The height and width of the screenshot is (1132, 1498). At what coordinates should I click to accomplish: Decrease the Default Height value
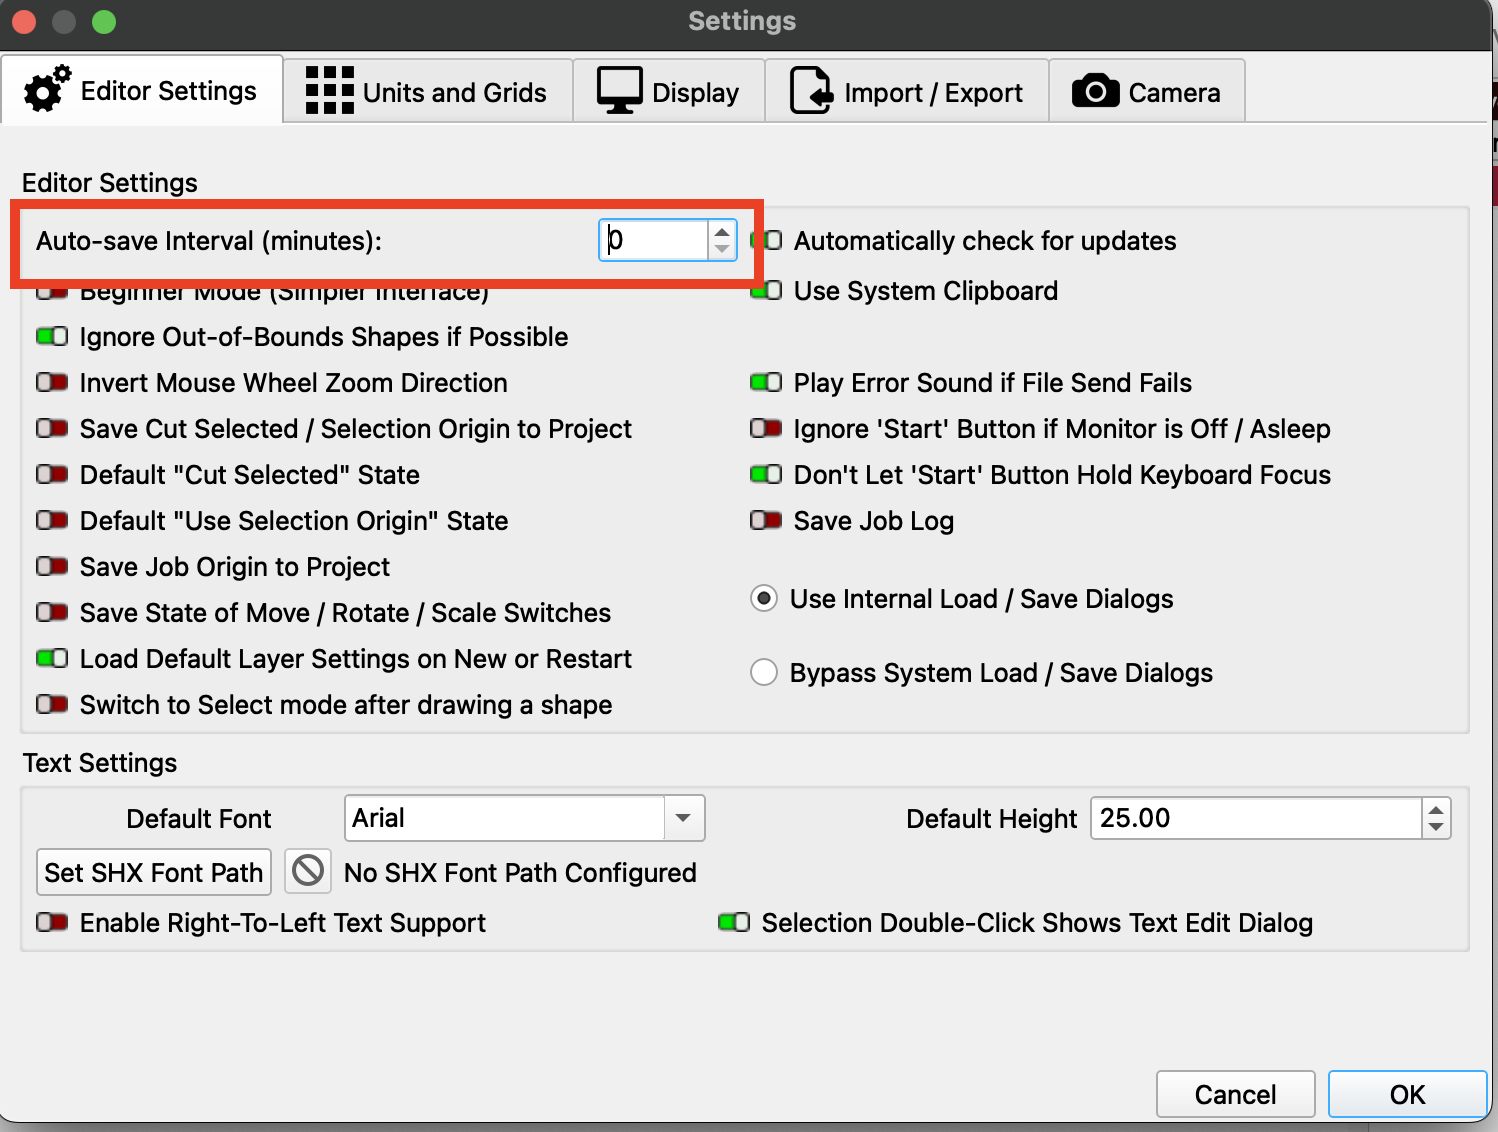[1436, 827]
